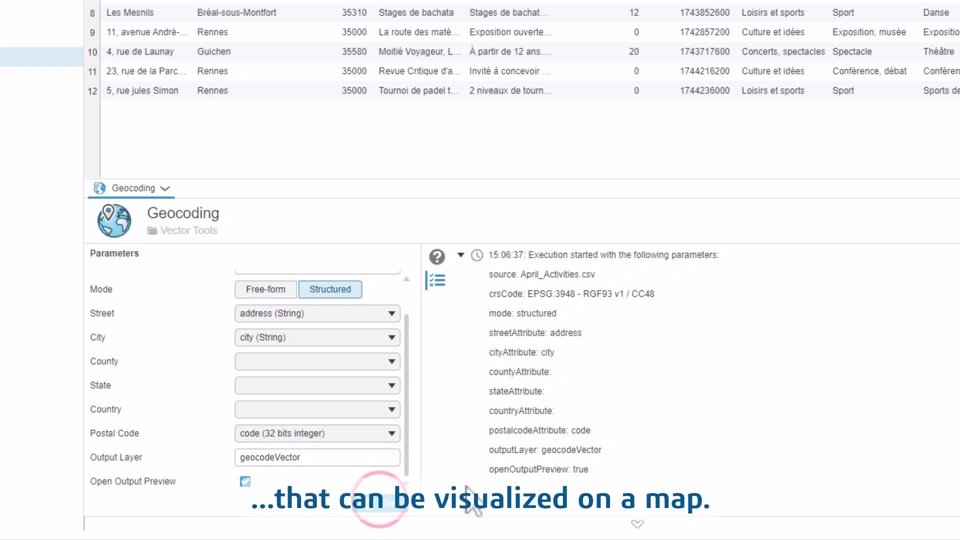The height and width of the screenshot is (540, 960).
Task: Click the Geocoding globe tab icon
Action: pyautogui.click(x=99, y=188)
